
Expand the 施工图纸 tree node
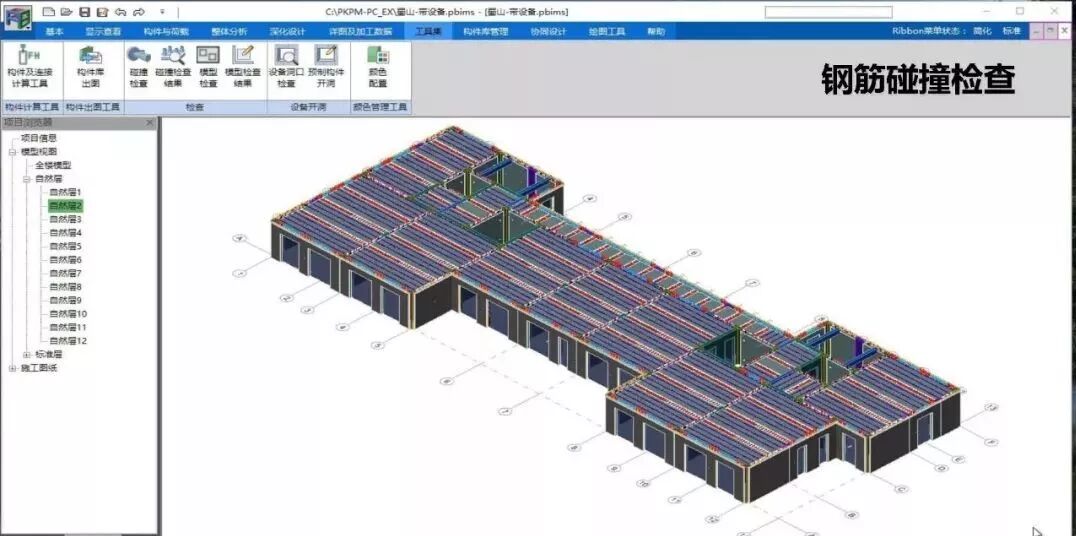[x=12, y=369]
